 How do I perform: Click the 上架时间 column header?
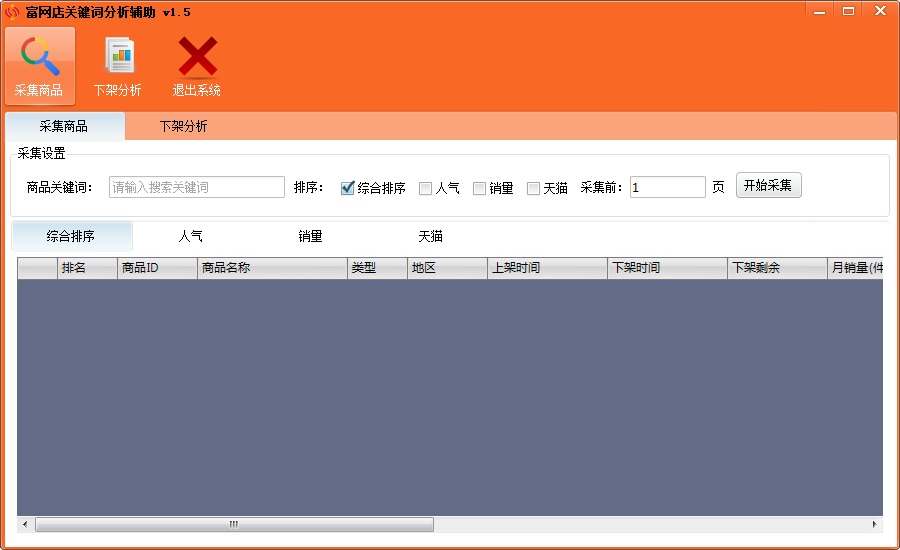(547, 268)
